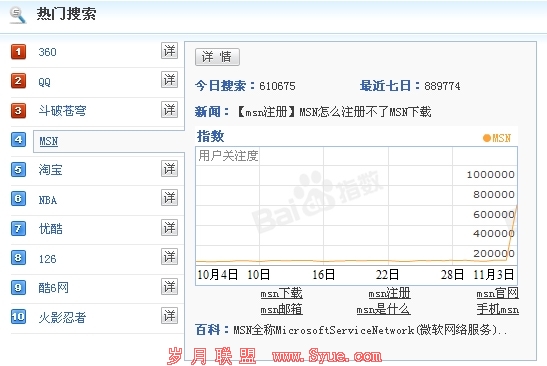This screenshot has width=547, height=366.
Task: Click the rank 8 badge for 126
Action: (x=18, y=258)
